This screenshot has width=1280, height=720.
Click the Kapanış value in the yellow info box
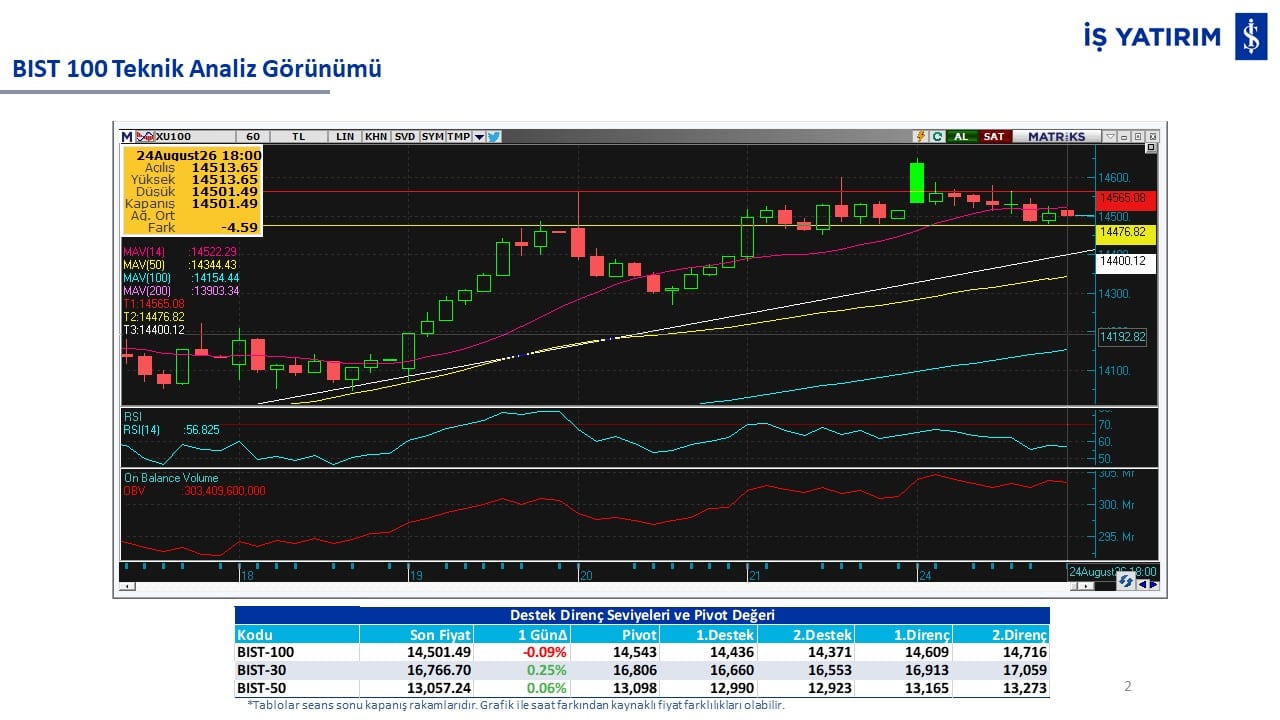point(225,203)
